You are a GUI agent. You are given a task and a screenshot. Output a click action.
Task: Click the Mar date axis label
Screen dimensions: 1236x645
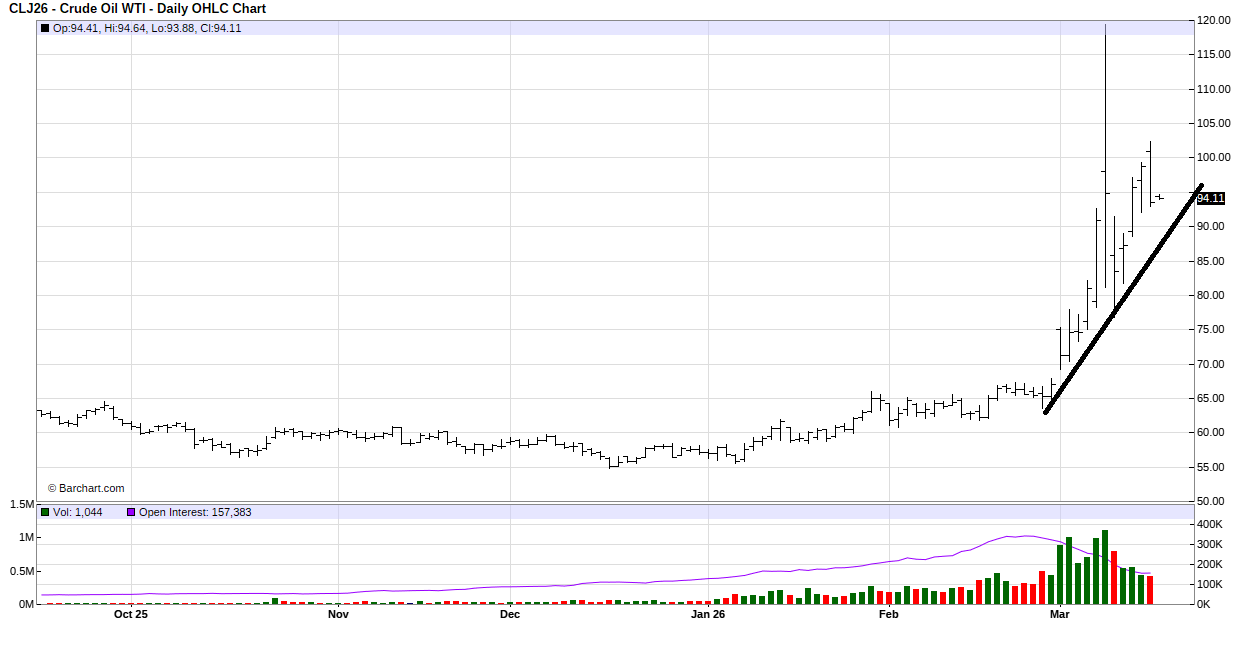1060,615
